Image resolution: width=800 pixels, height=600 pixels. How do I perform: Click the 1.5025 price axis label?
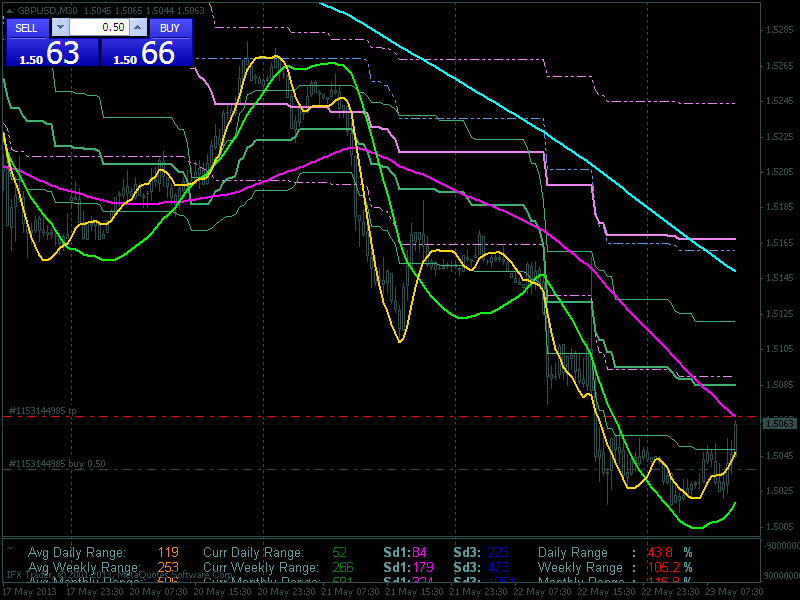(780, 491)
